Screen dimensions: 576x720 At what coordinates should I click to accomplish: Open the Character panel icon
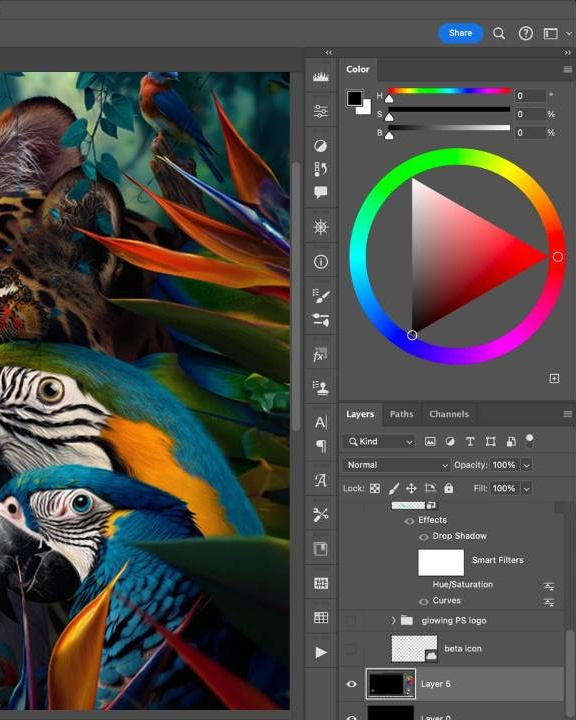tap(321, 422)
